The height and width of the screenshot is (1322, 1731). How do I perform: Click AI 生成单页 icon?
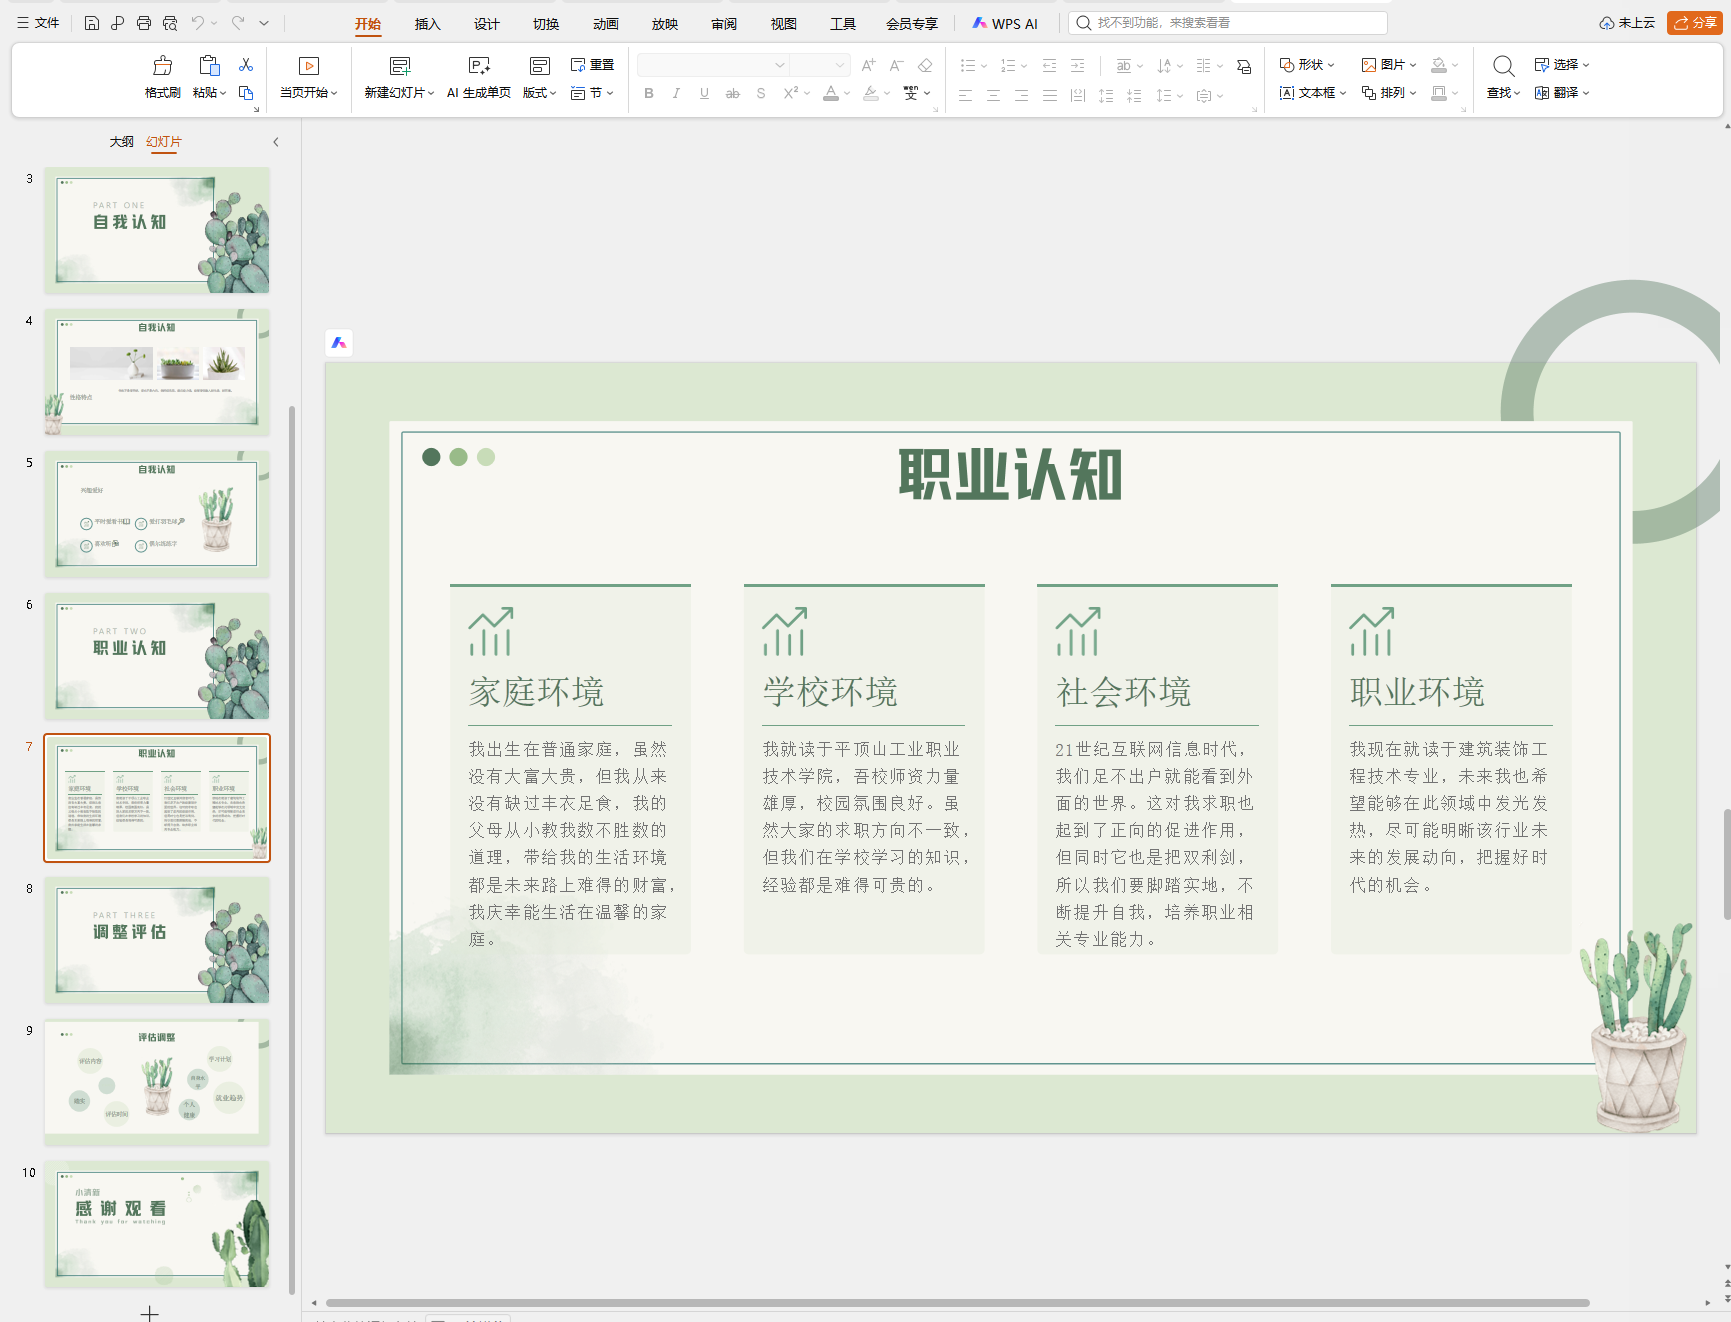pos(479,66)
